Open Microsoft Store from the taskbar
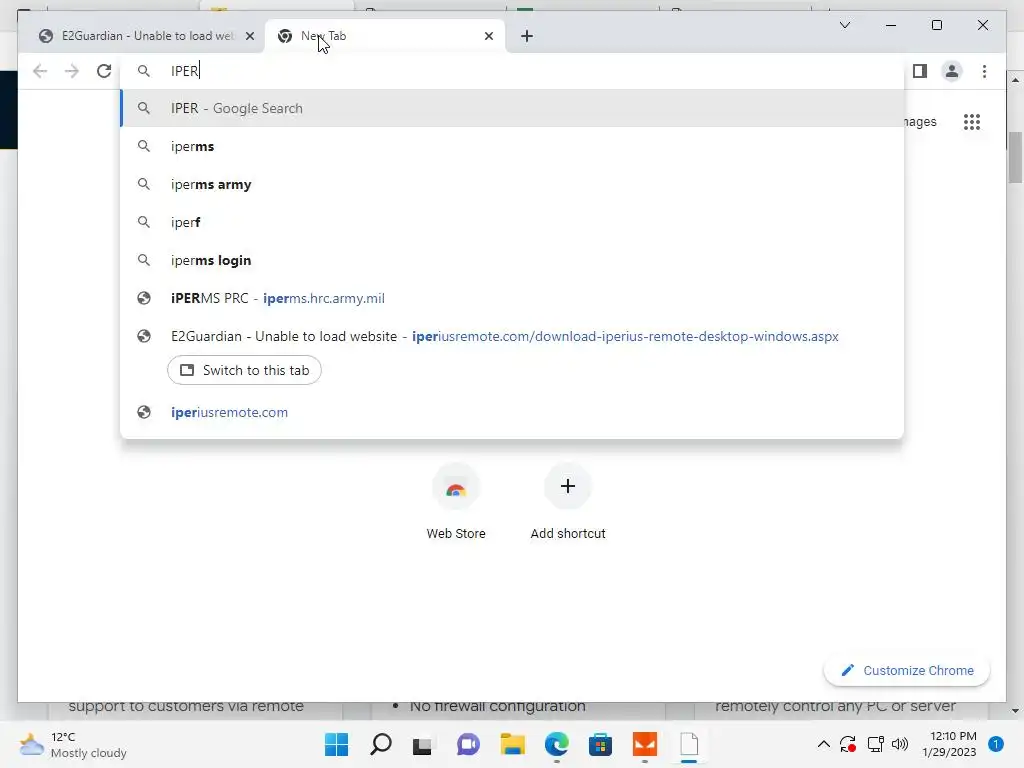This screenshot has width=1024, height=768. pyautogui.click(x=600, y=744)
